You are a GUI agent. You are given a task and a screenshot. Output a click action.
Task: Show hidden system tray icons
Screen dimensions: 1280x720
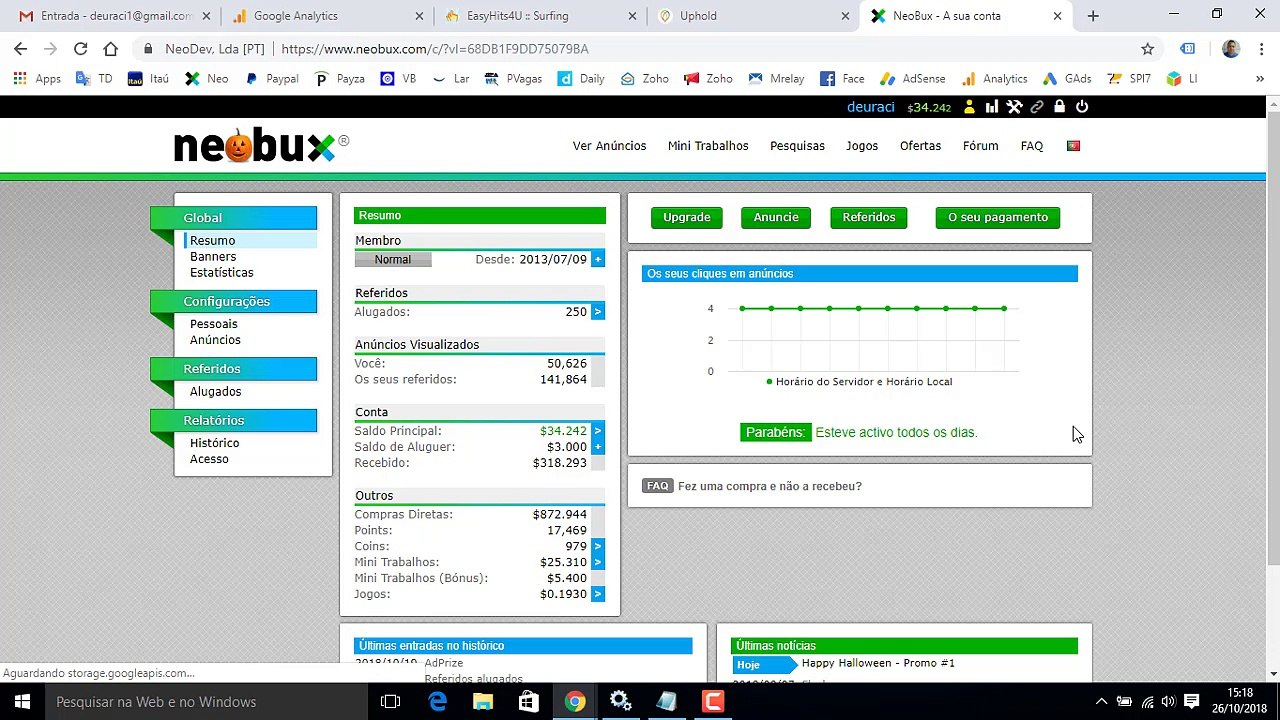click(x=1101, y=702)
